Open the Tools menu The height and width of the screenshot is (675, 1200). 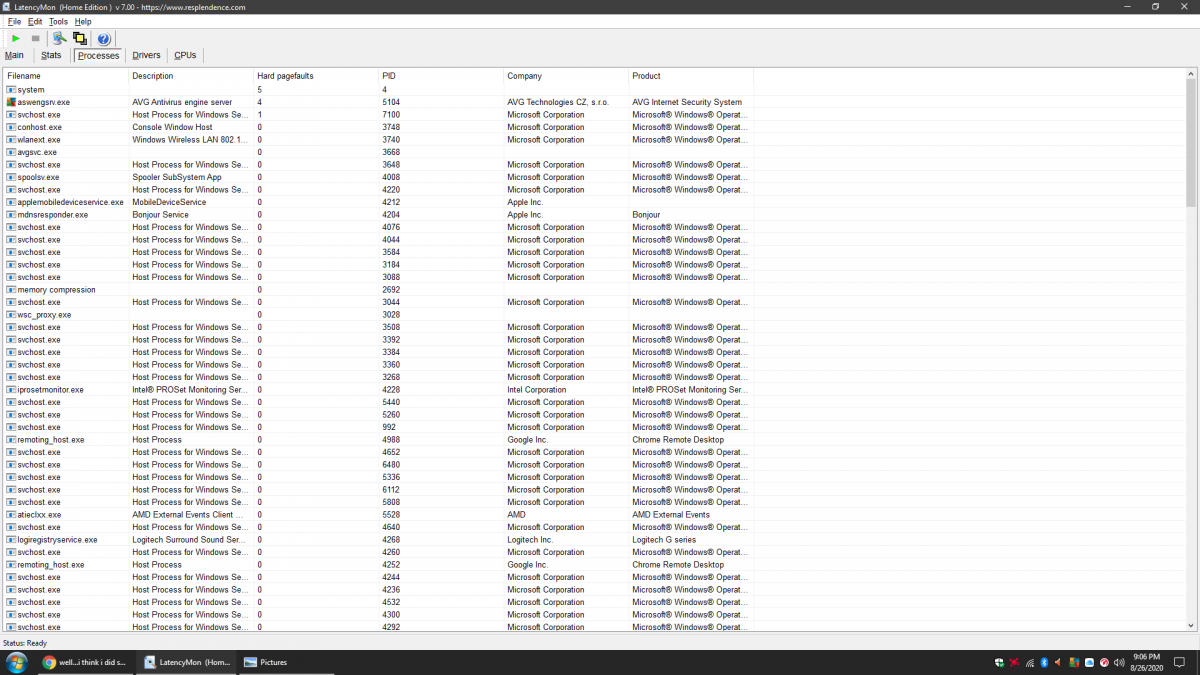tap(58, 21)
